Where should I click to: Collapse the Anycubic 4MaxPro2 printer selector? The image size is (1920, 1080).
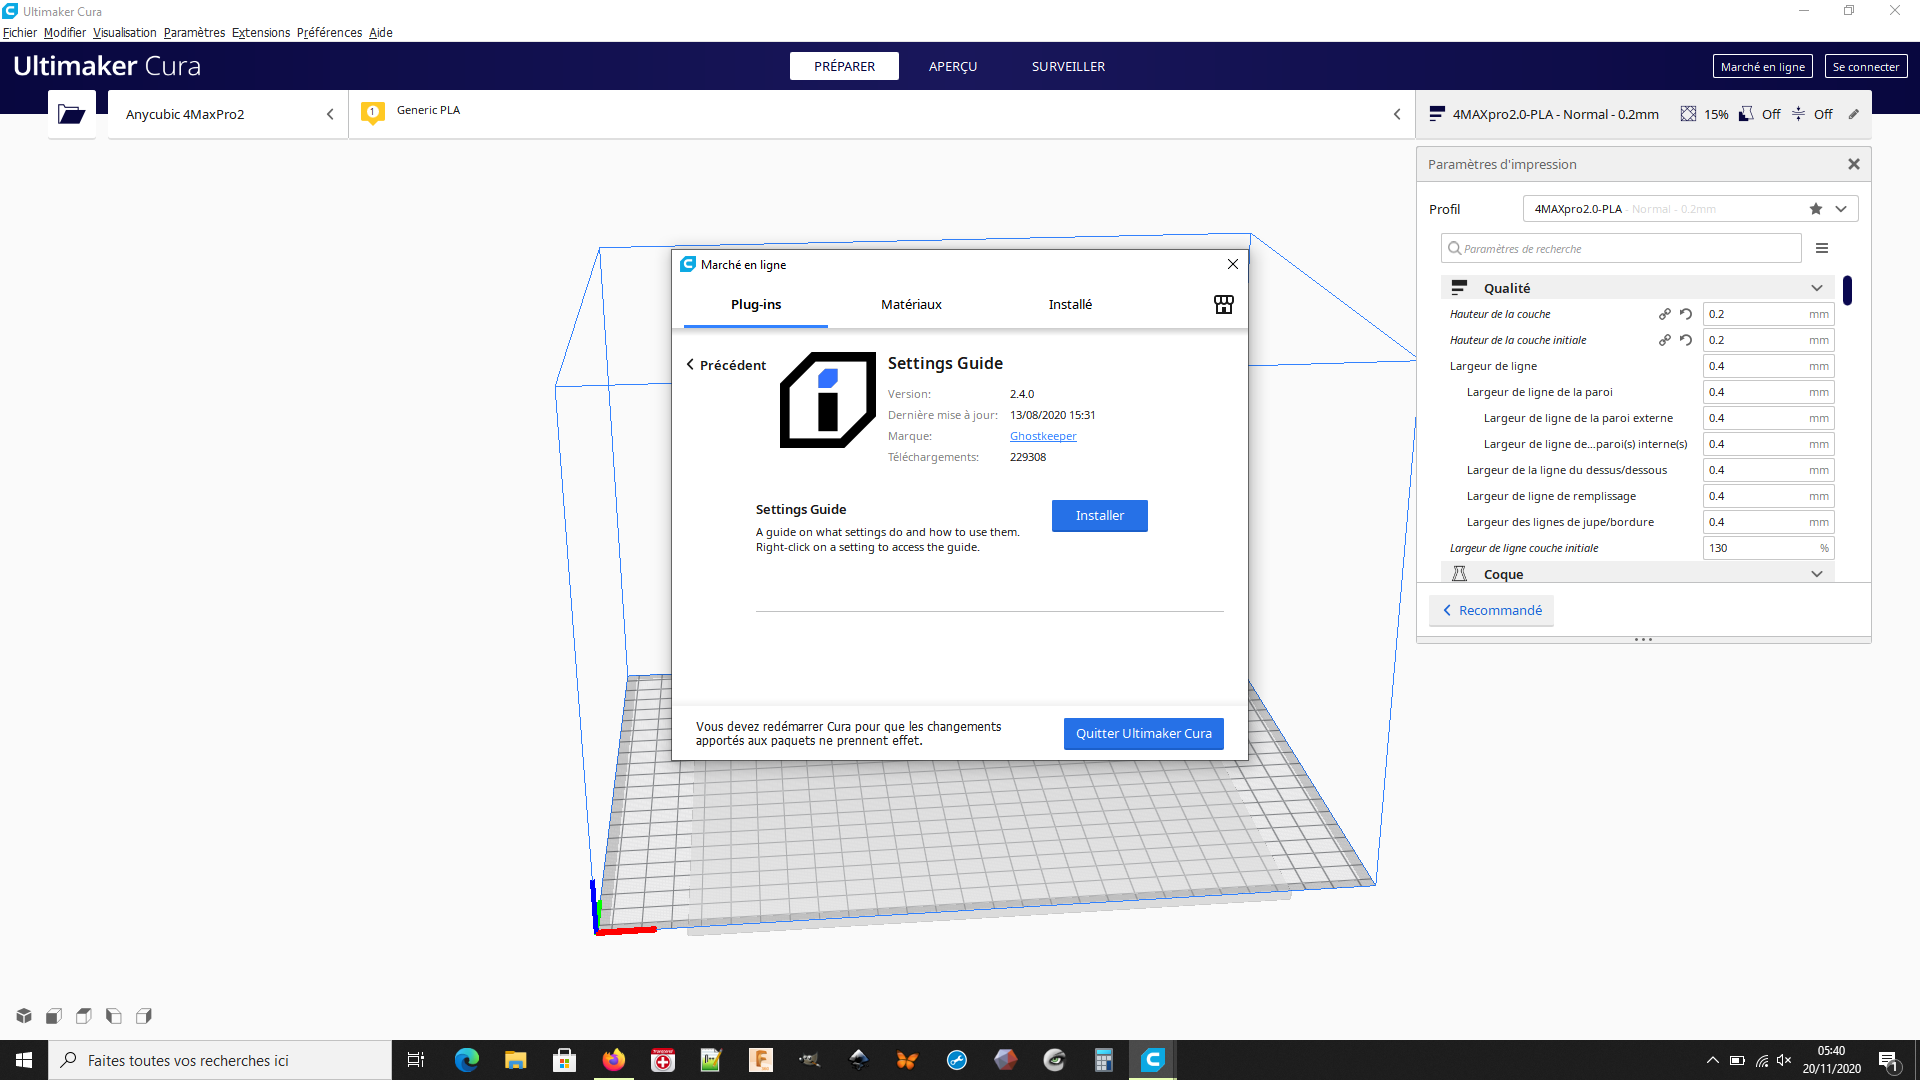pos(330,114)
